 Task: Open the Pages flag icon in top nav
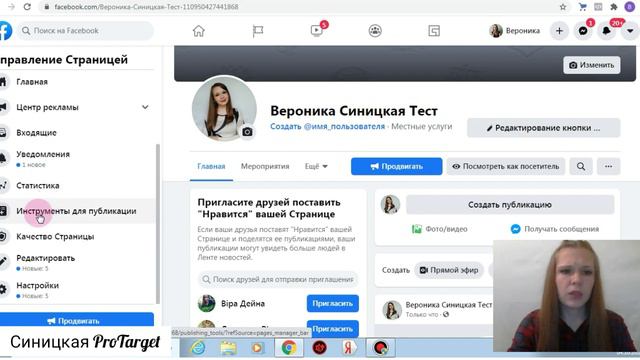tap(258, 31)
